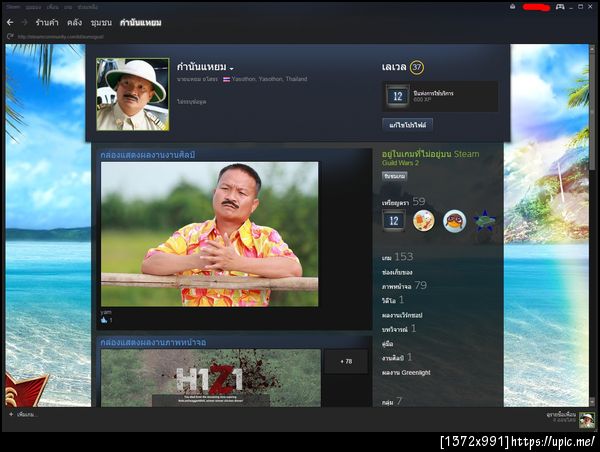The image size is (600, 452).
Task: Open the H1Z1 screenshot thumbnail
Action: [x=211, y=378]
